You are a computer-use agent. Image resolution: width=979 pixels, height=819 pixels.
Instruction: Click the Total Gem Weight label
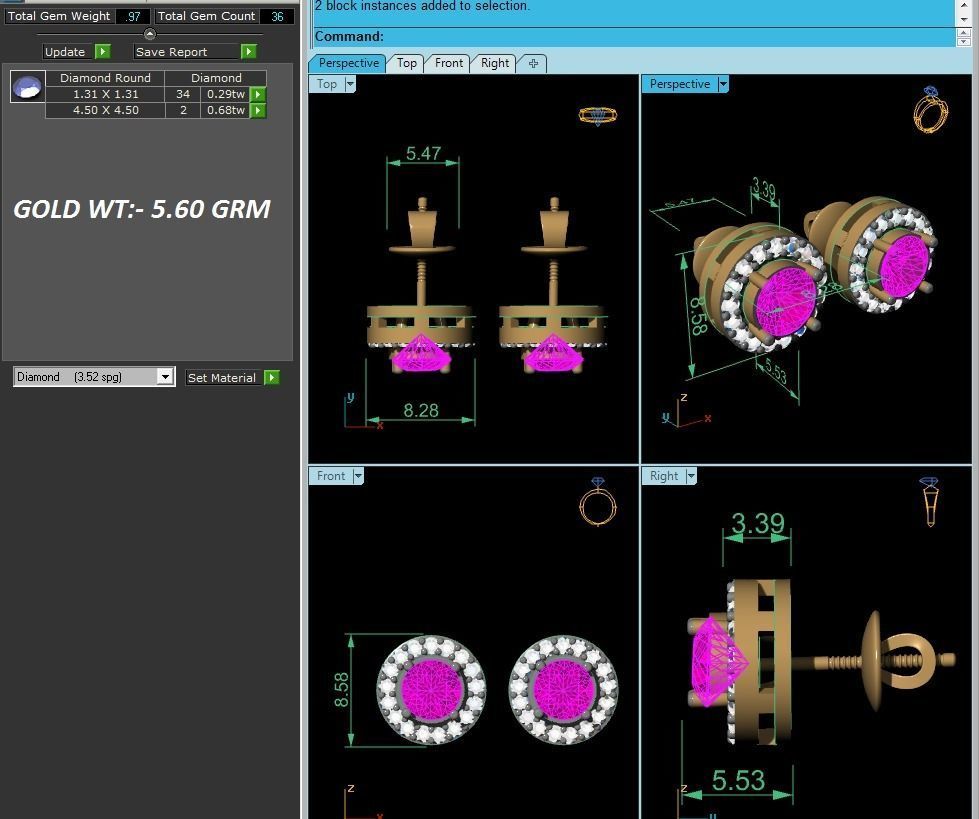pos(59,16)
